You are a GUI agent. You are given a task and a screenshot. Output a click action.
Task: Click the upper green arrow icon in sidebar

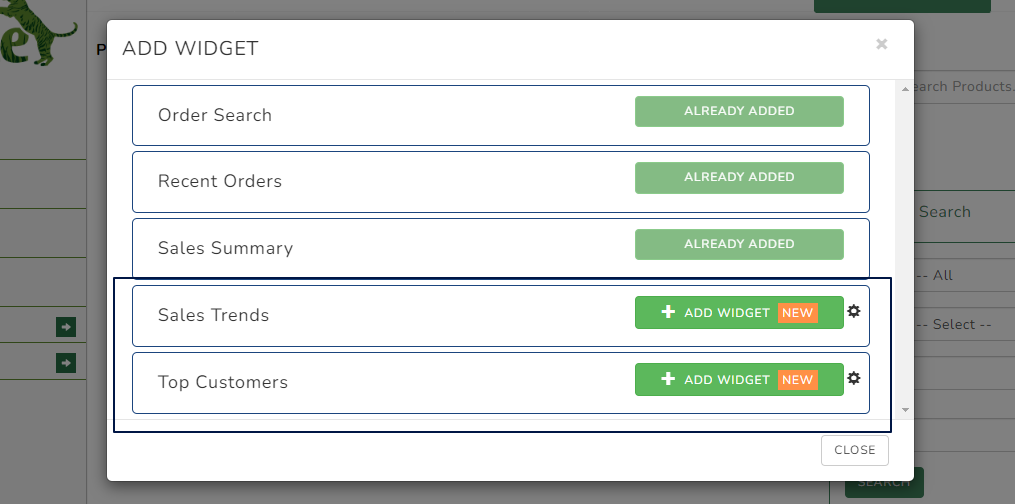tap(65, 327)
